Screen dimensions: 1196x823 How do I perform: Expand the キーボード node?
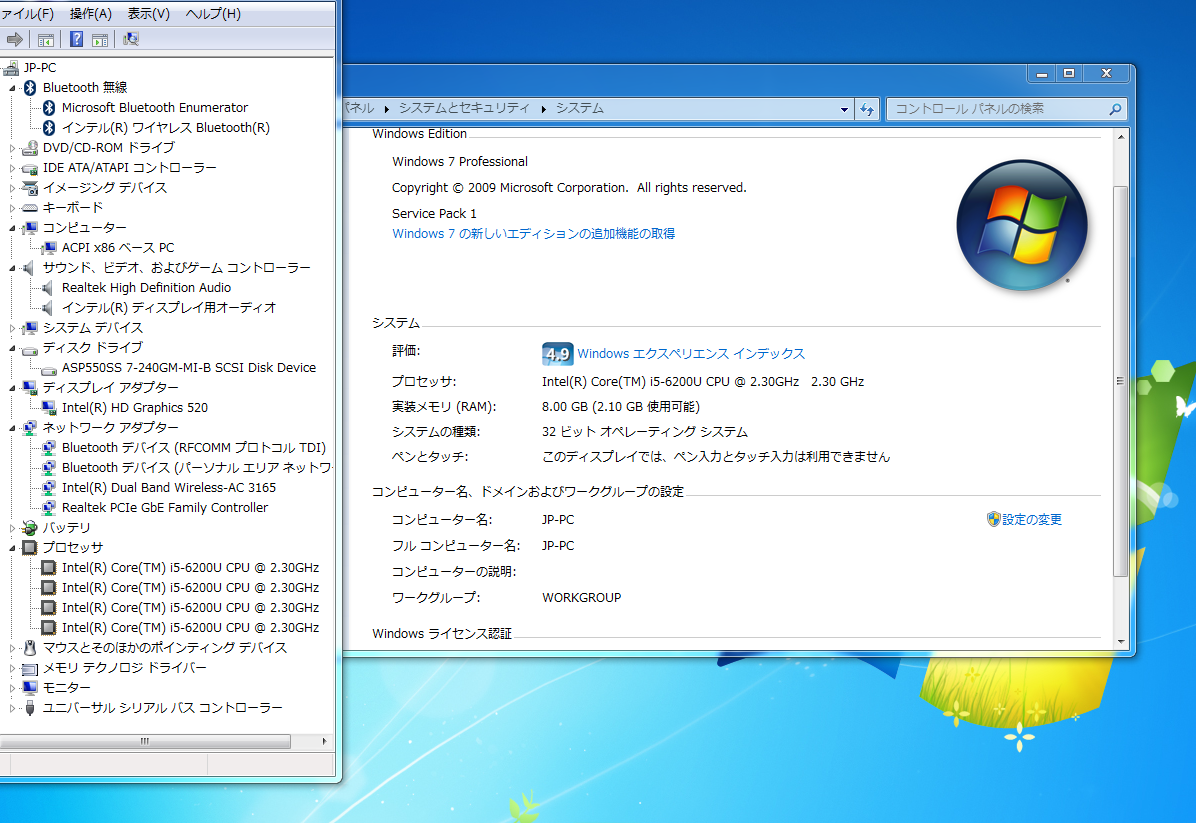[x=12, y=207]
